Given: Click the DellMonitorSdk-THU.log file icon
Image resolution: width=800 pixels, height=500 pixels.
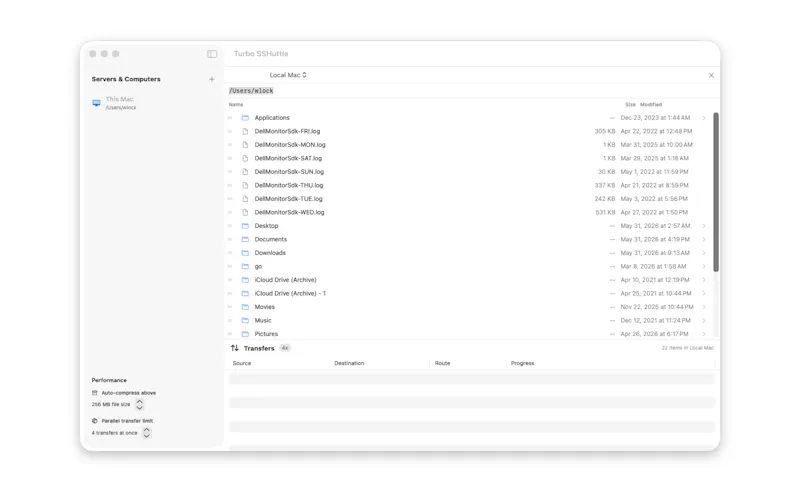Looking at the screenshot, I should (245, 185).
